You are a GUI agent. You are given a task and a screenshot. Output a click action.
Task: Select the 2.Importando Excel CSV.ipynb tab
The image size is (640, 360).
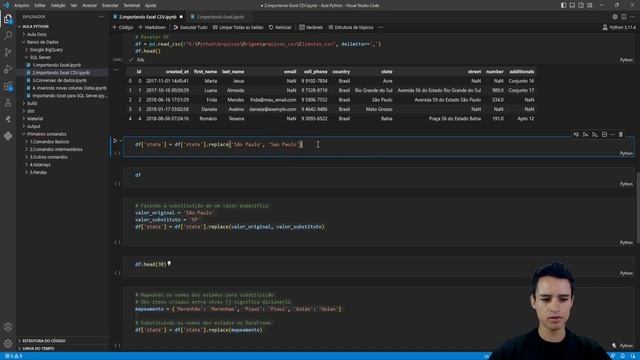coord(148,17)
